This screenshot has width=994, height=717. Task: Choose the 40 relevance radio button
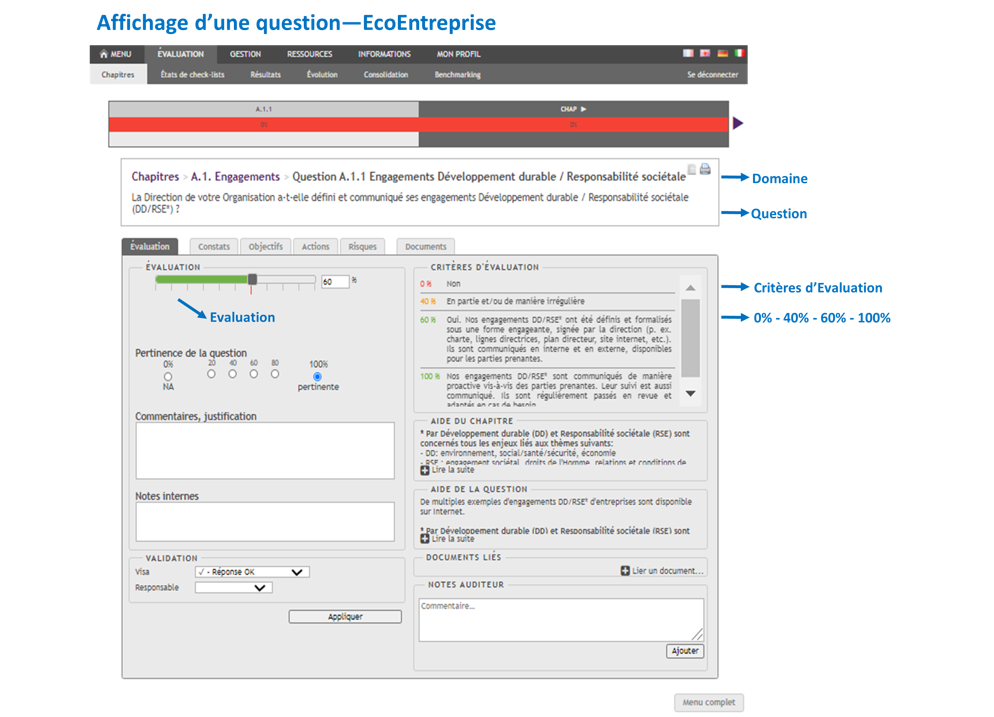pos(232,374)
